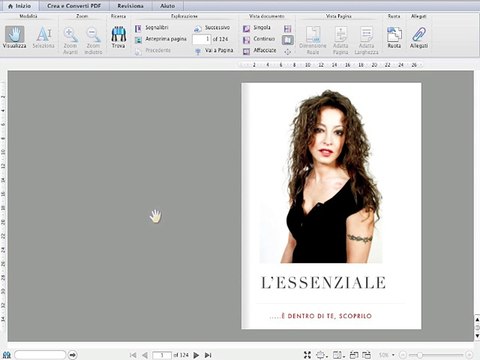Choose Affacciate facing pages view
This screenshot has height=360, width=480.
pos(260,51)
